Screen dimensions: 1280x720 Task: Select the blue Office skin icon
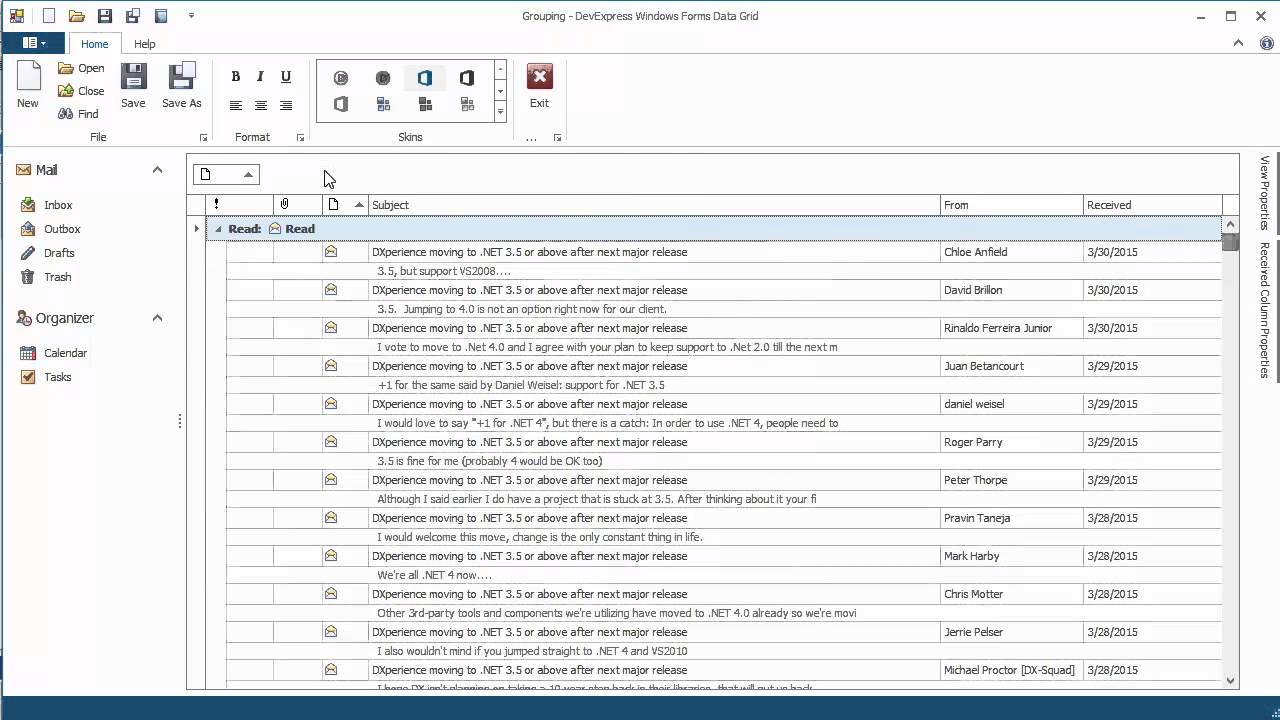click(x=425, y=78)
